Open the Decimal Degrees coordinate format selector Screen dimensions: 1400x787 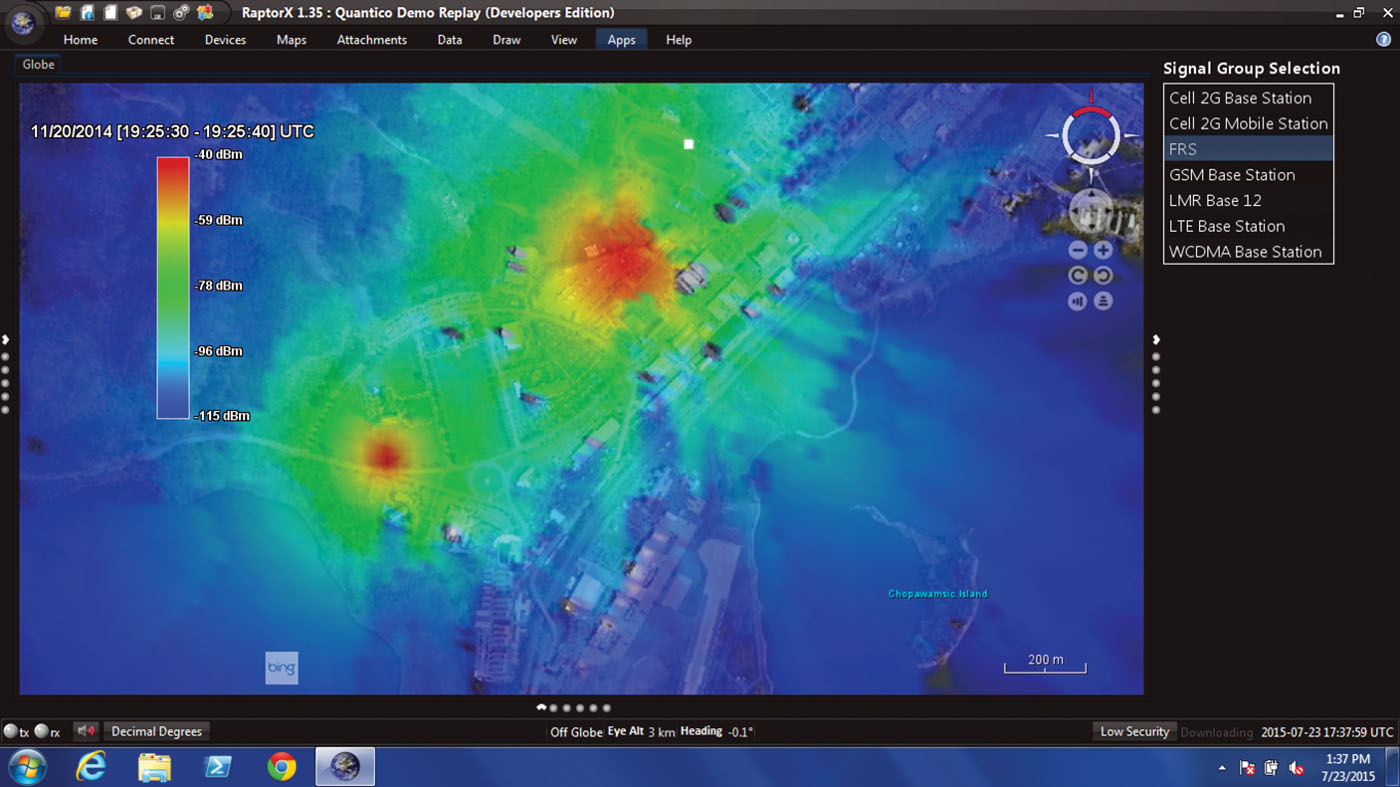[156, 731]
